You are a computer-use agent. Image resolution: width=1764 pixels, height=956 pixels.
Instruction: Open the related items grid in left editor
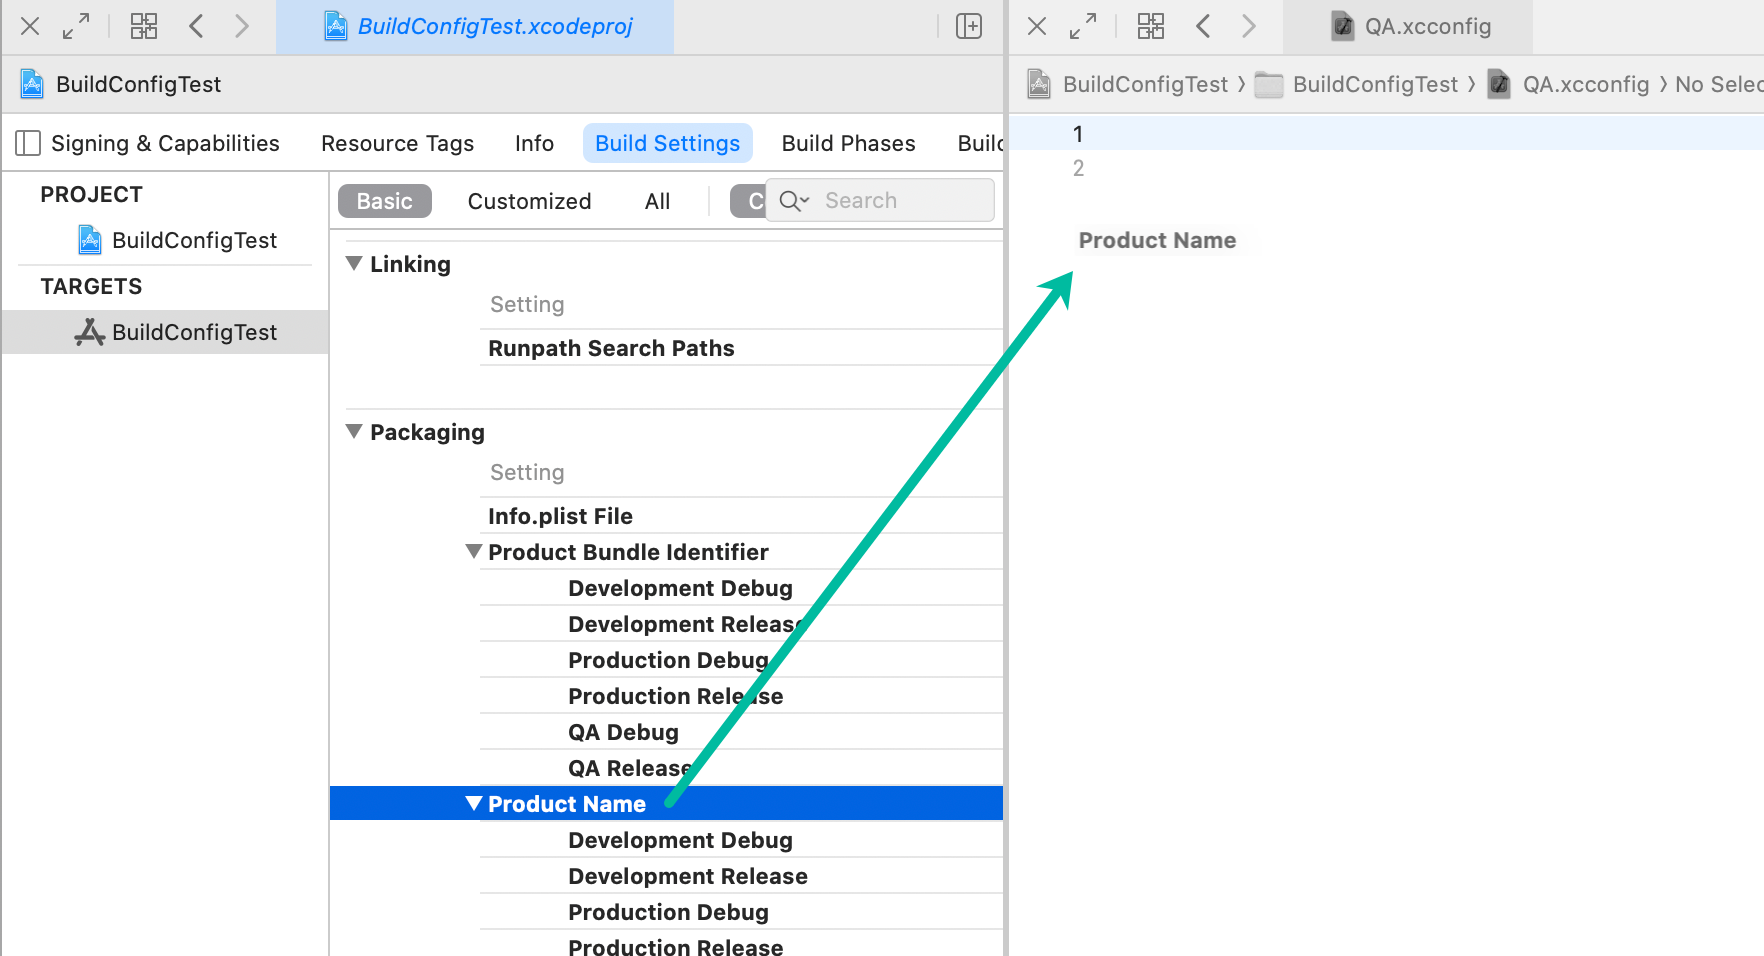(144, 26)
